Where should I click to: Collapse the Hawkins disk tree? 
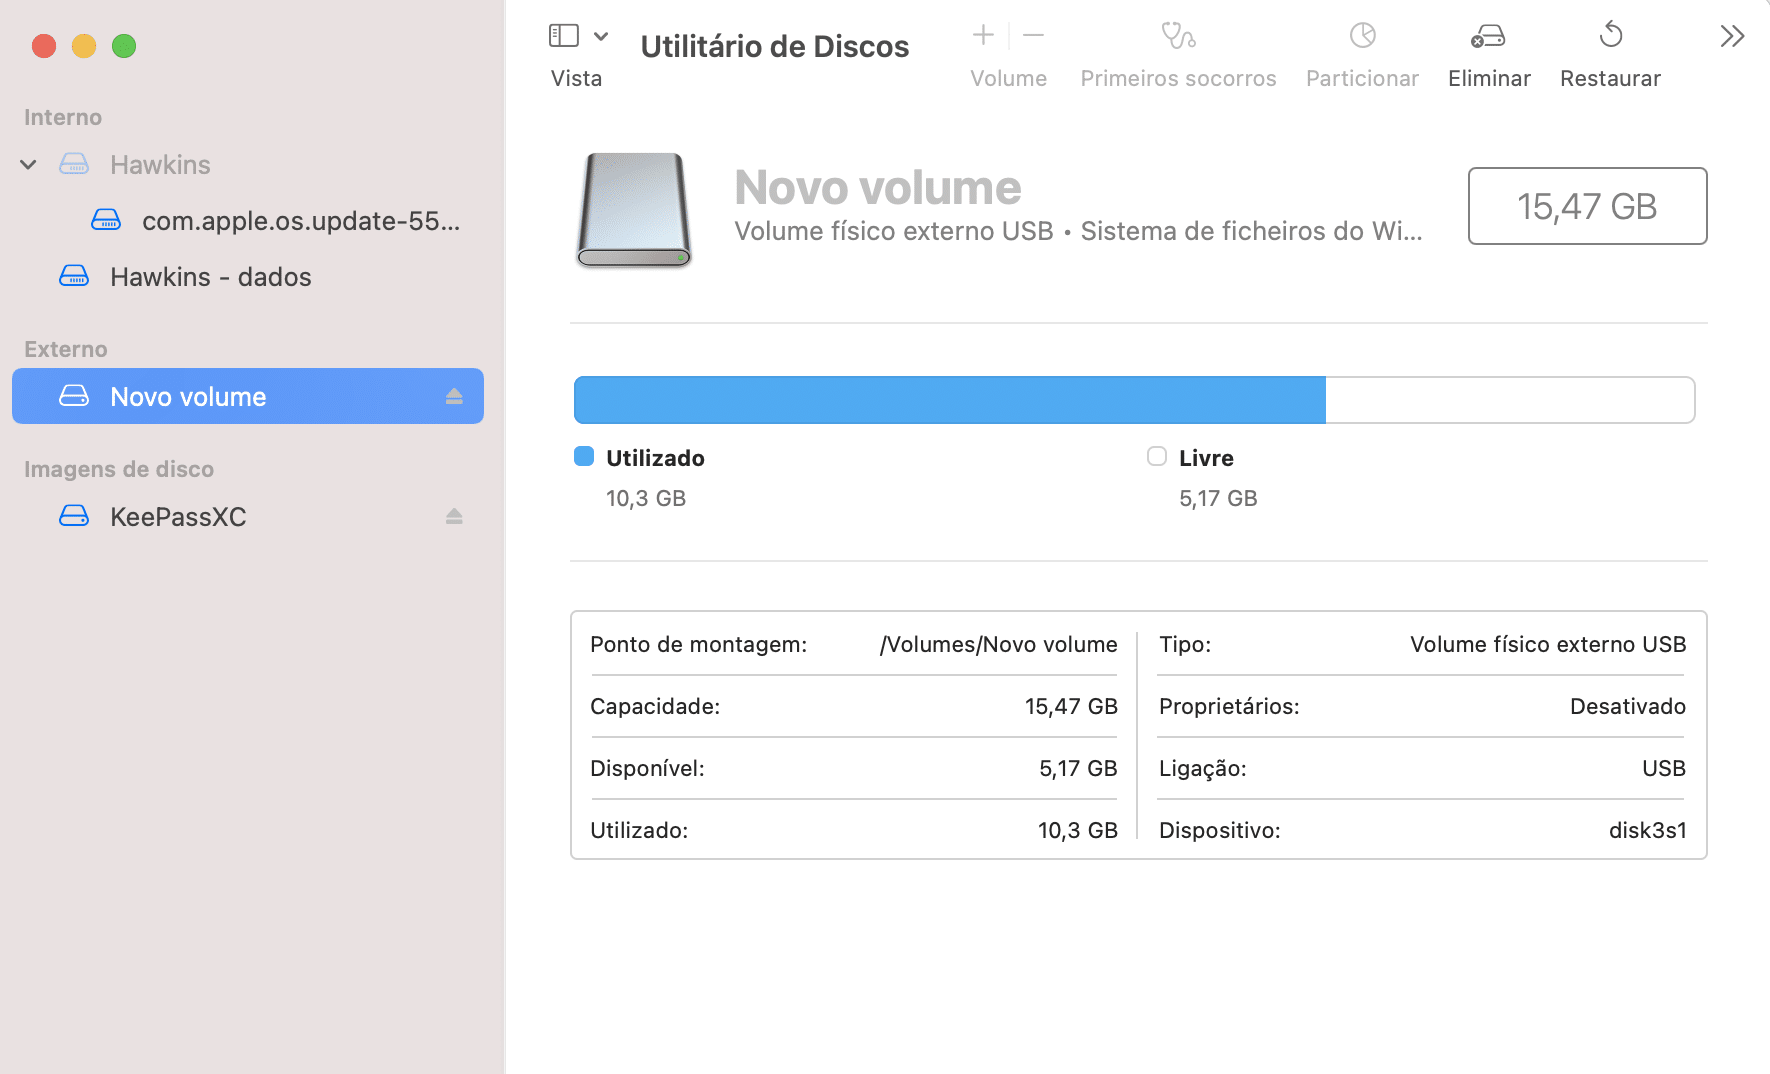[x=29, y=164]
